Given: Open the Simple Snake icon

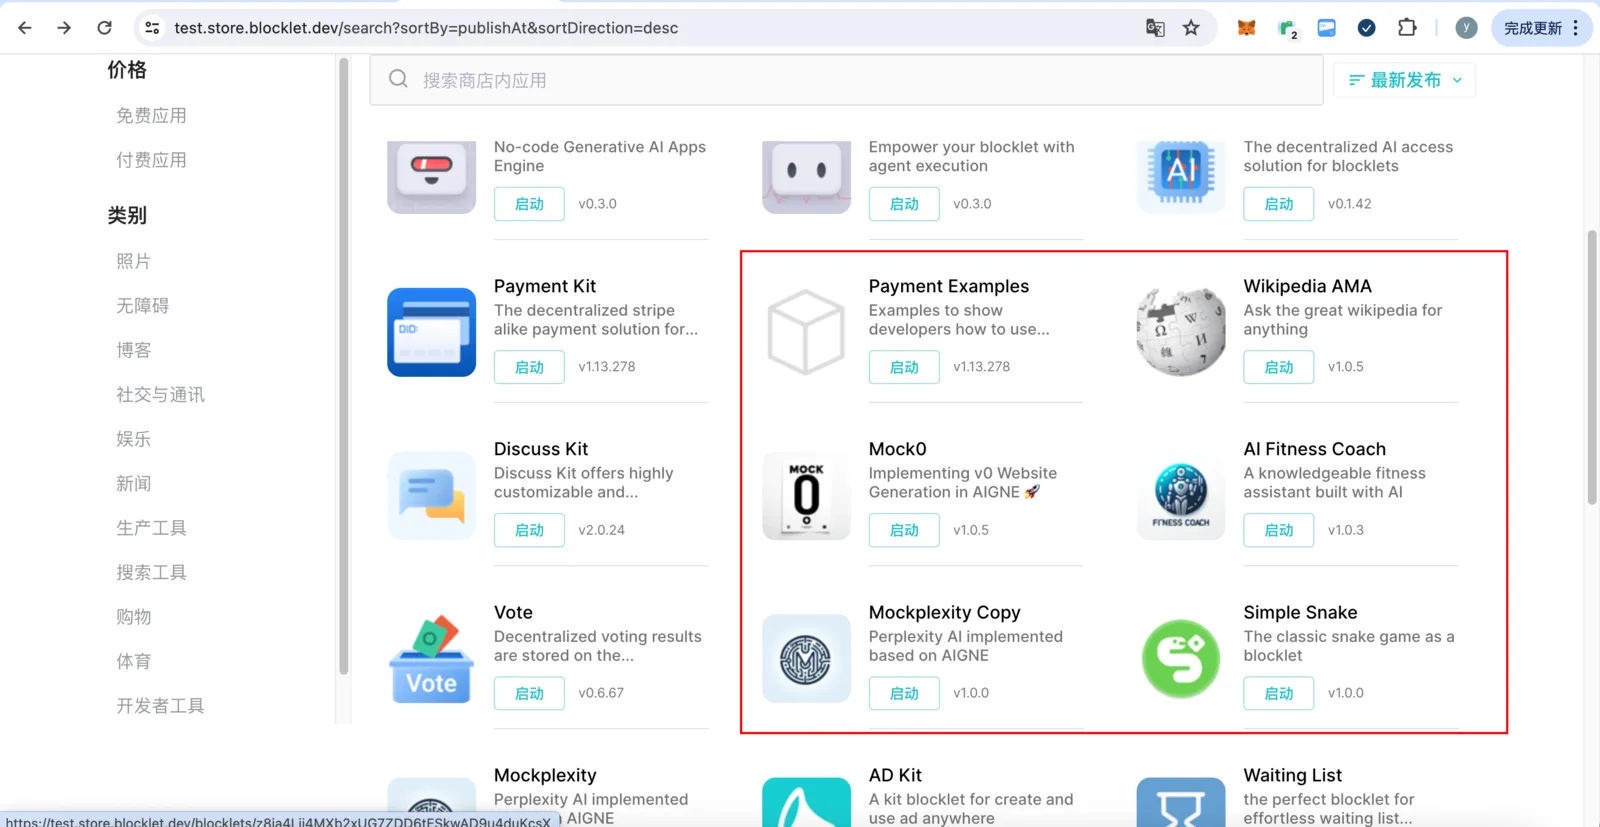Looking at the screenshot, I should click(x=1181, y=658).
